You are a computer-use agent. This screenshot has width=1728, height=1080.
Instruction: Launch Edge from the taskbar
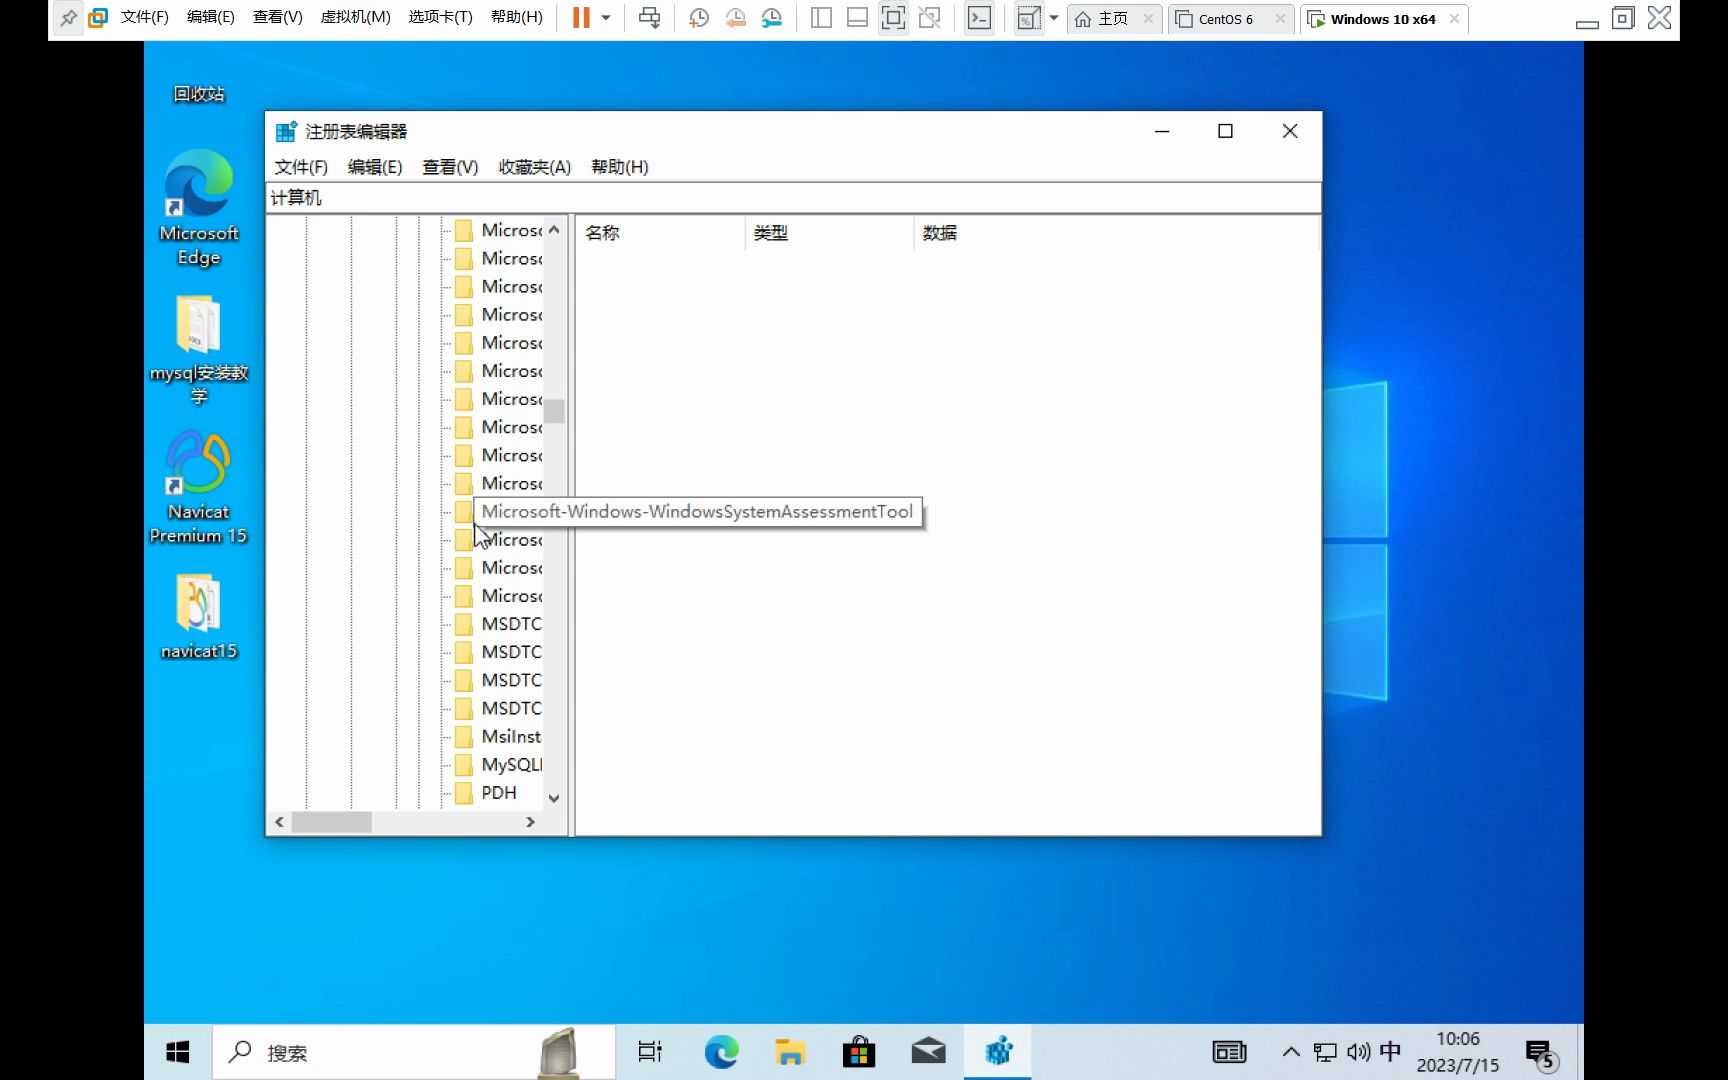click(721, 1052)
